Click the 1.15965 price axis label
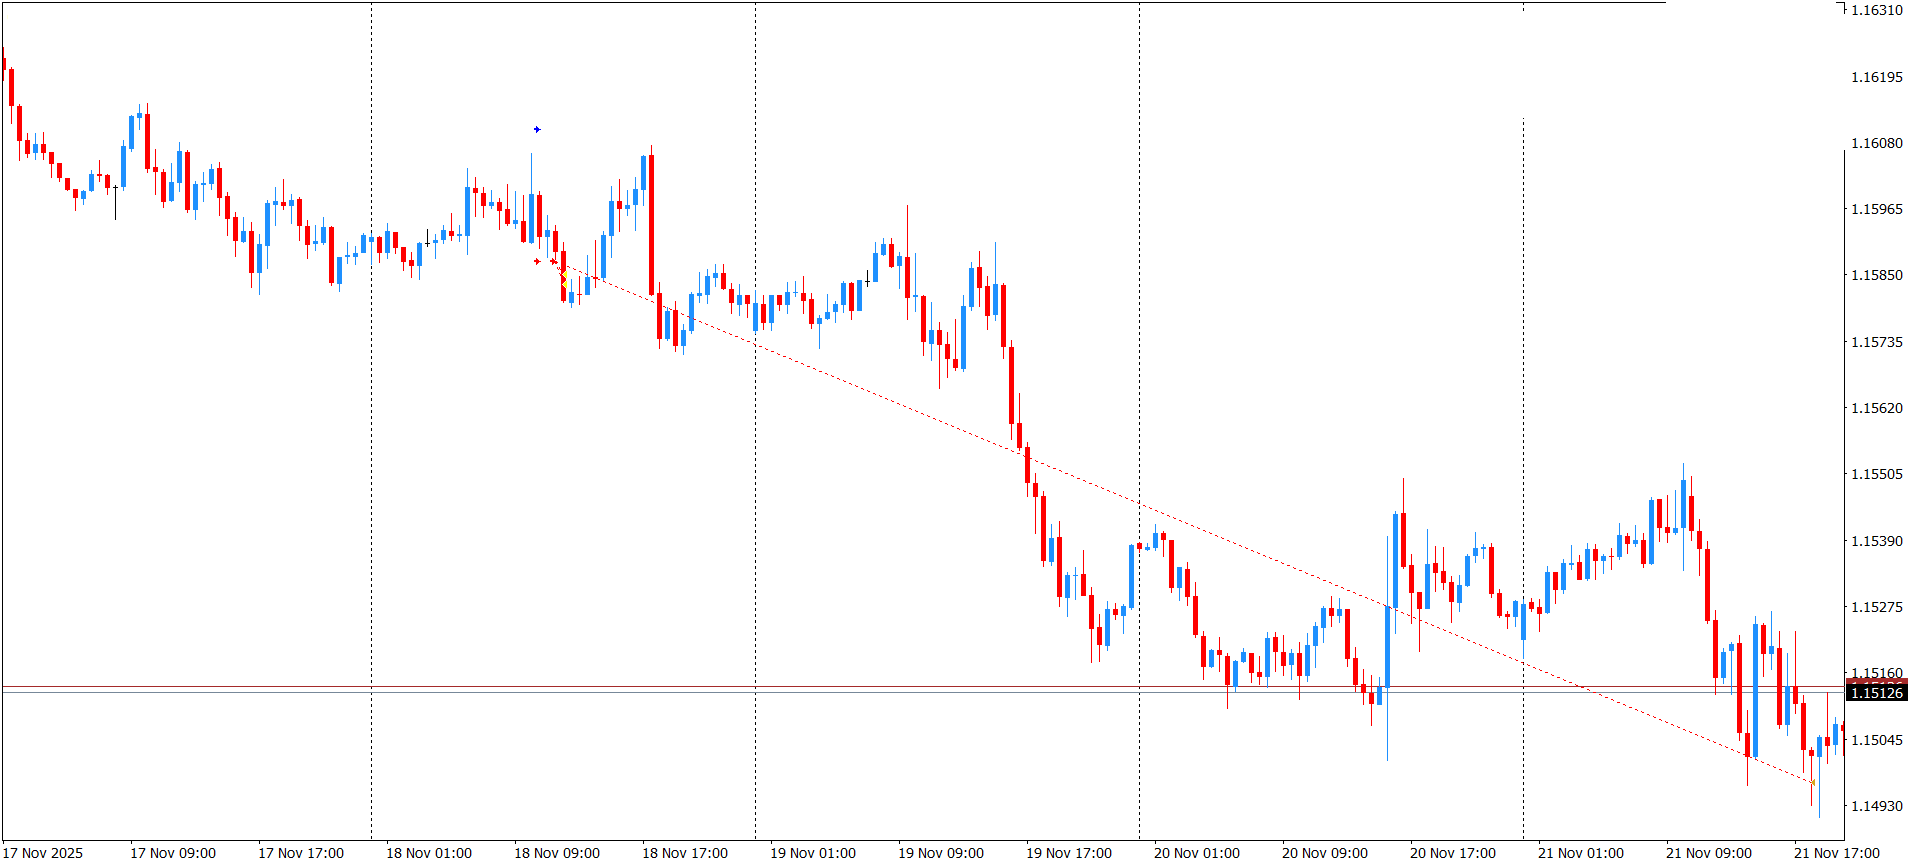 coord(1877,209)
